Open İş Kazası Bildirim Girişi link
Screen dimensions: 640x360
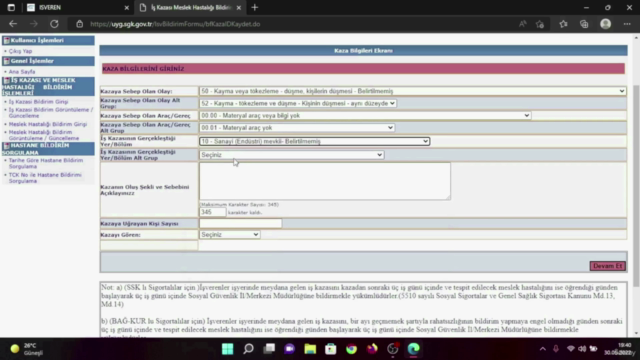click(38, 102)
